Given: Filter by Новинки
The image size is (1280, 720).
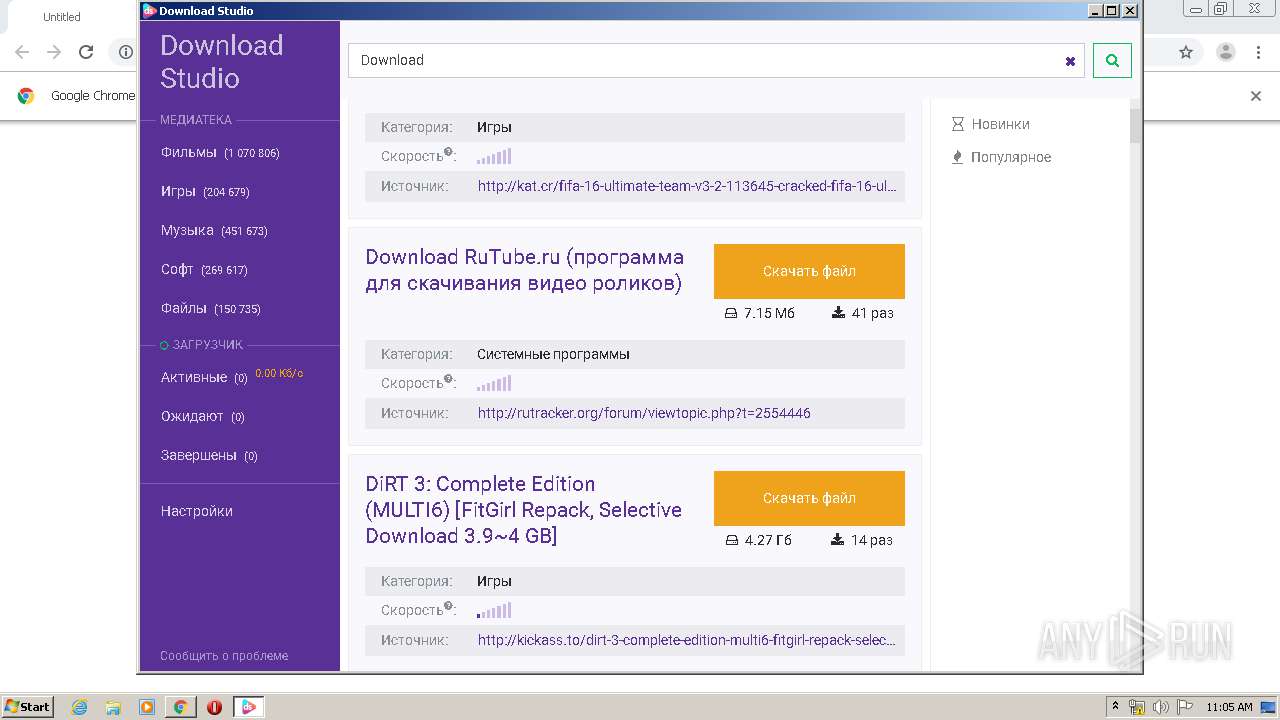Looking at the screenshot, I should click(1000, 124).
